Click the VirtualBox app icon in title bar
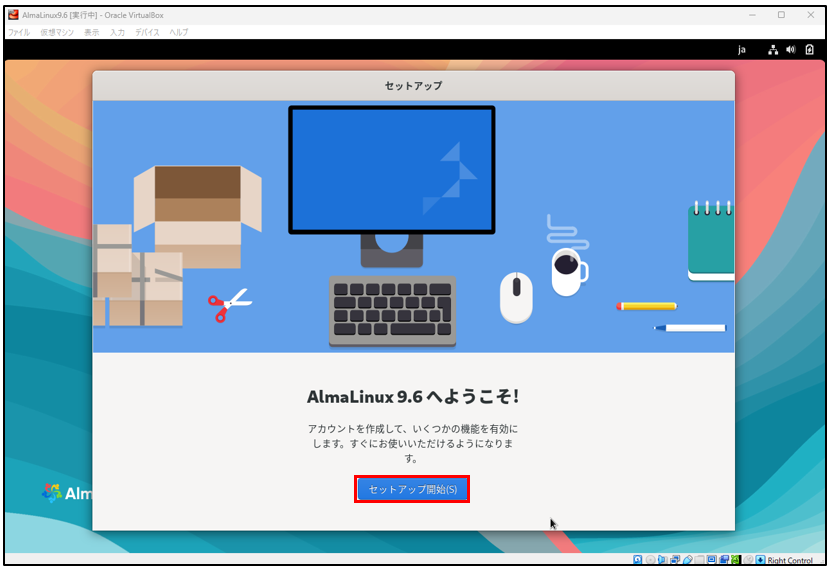 [13, 15]
